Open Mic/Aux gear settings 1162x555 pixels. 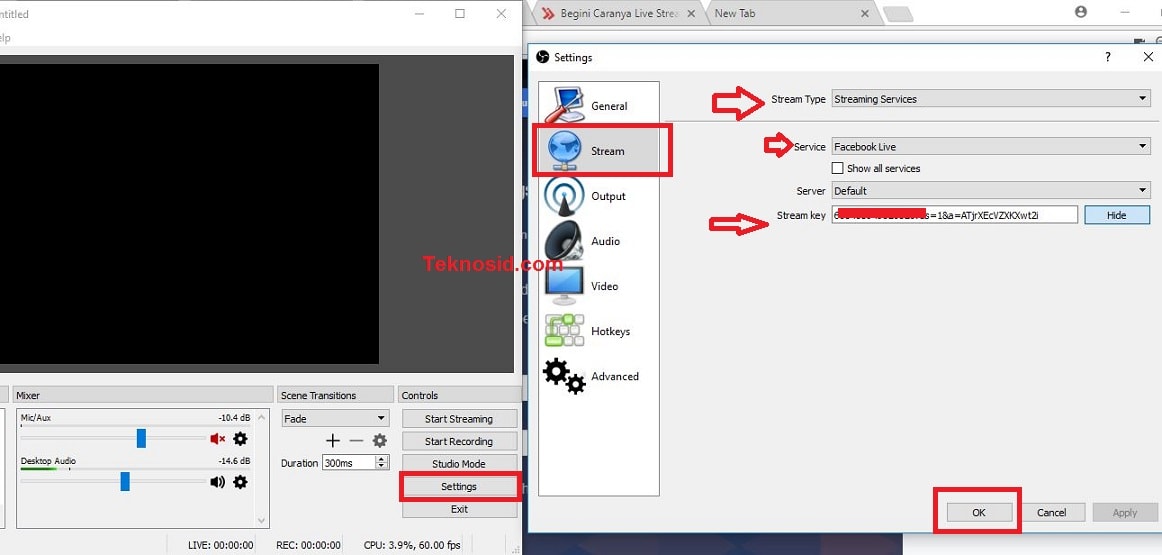(240, 439)
